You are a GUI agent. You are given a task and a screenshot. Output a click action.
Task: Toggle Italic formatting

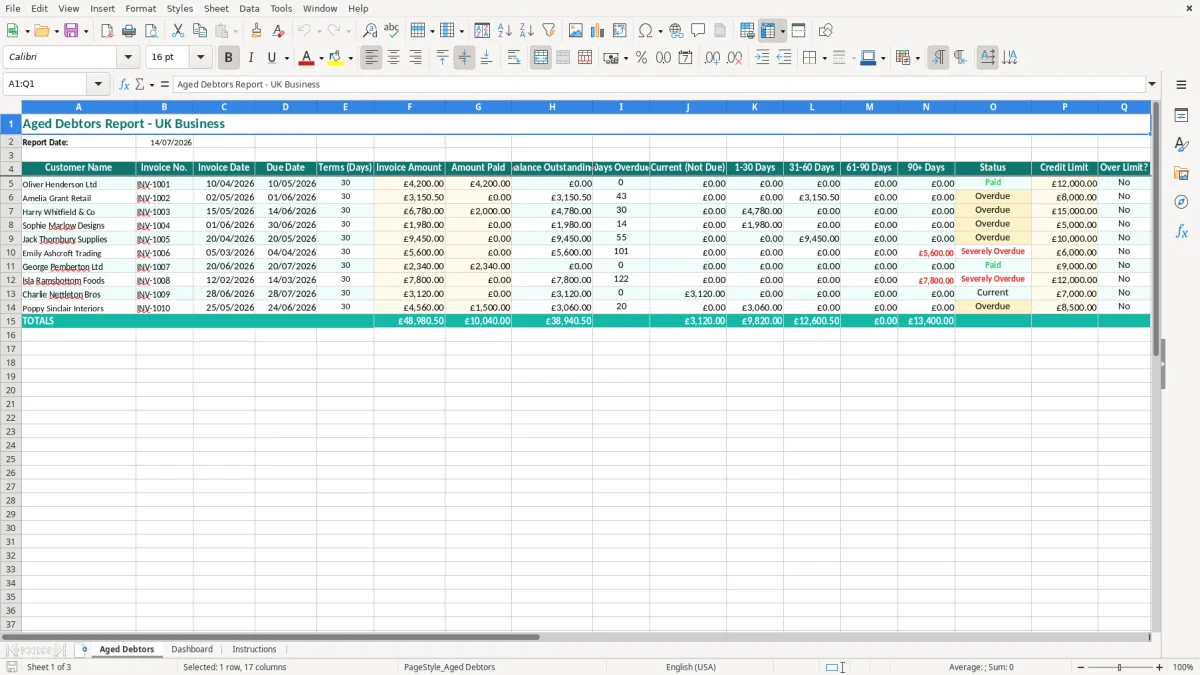[250, 58]
